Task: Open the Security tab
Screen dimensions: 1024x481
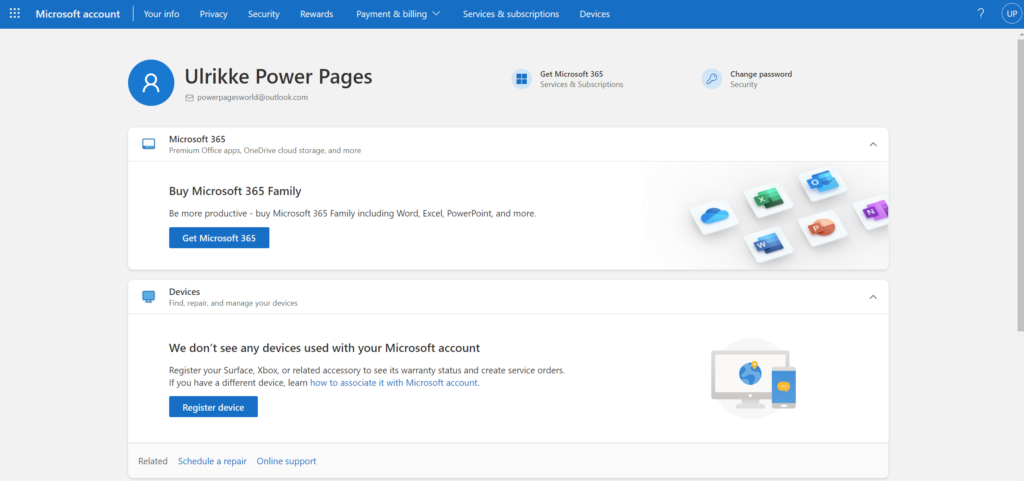Action: point(264,14)
